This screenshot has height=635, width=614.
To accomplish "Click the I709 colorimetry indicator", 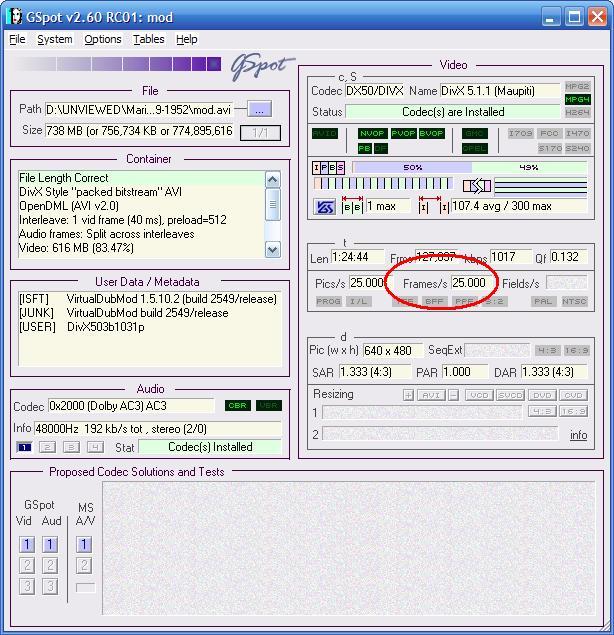I will [x=521, y=133].
